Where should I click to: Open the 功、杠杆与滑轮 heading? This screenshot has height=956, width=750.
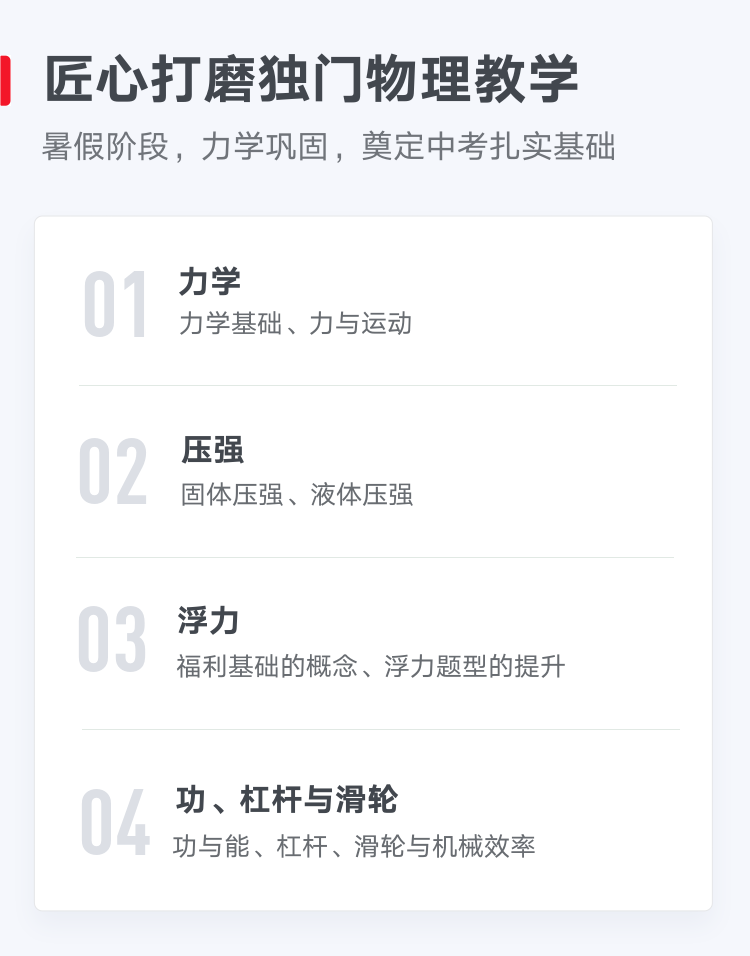click(x=287, y=800)
